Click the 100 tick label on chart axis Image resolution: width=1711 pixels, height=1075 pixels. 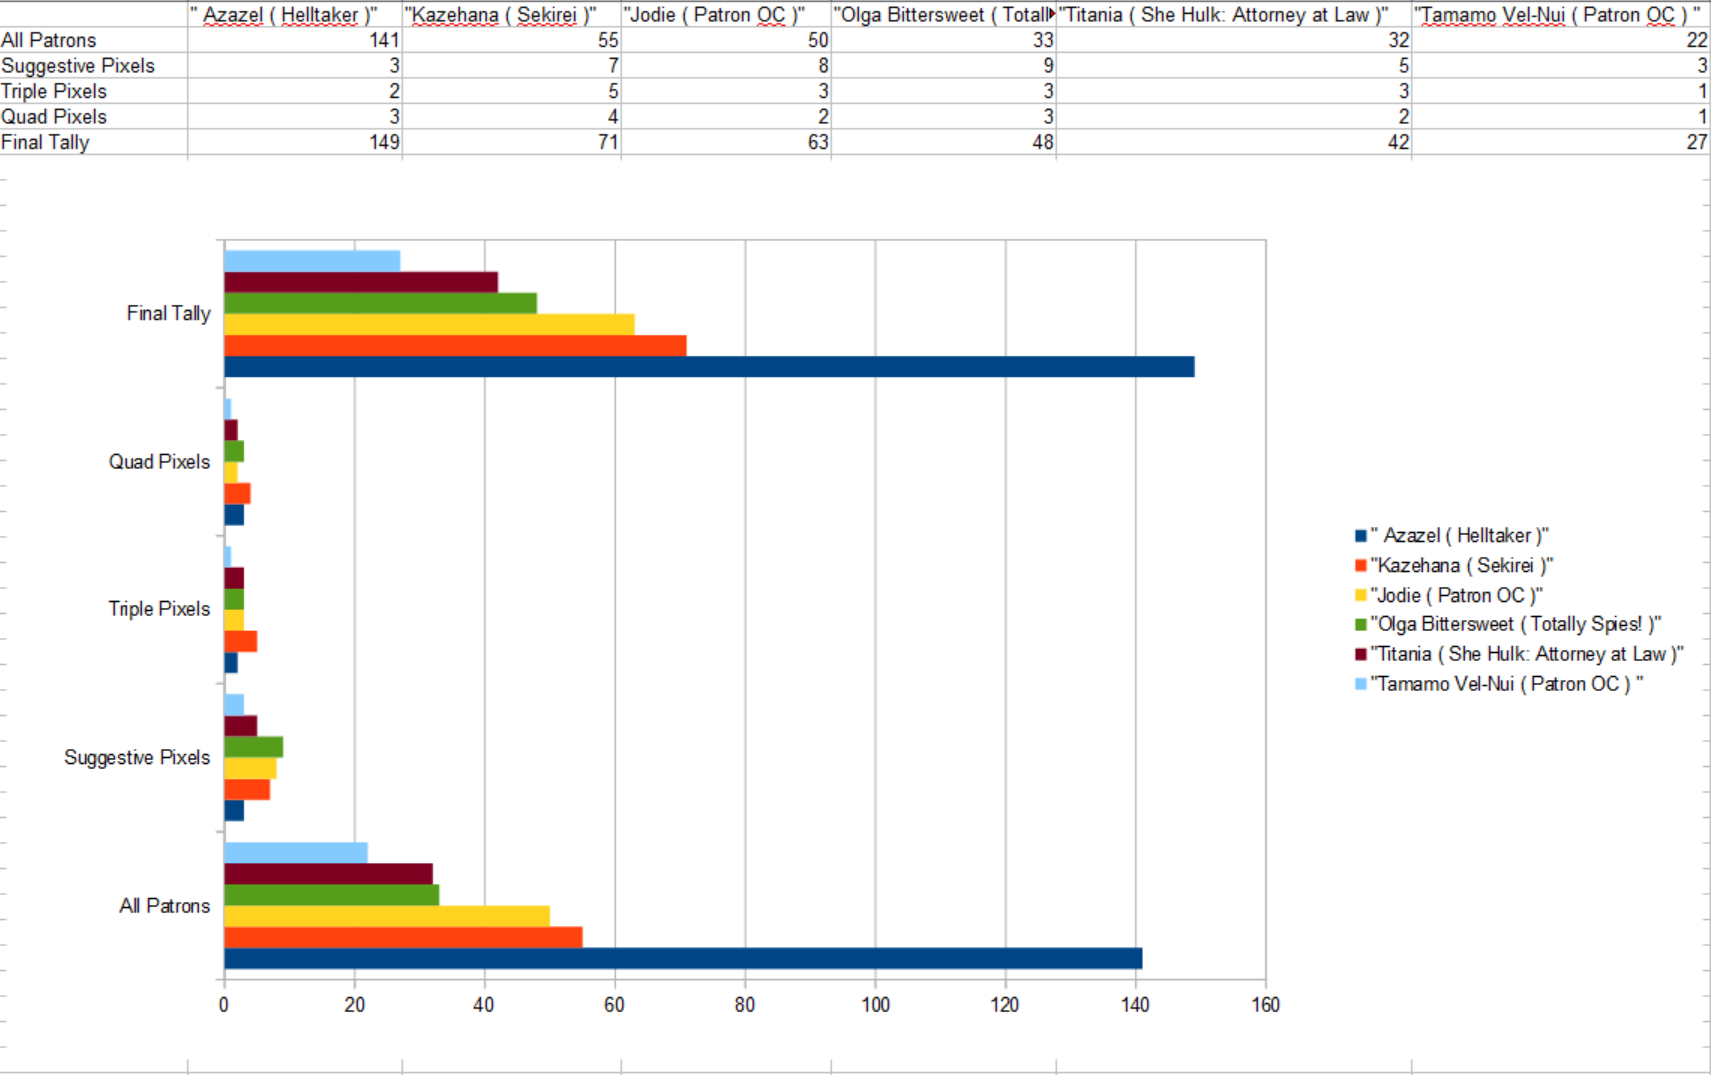[x=875, y=1005]
